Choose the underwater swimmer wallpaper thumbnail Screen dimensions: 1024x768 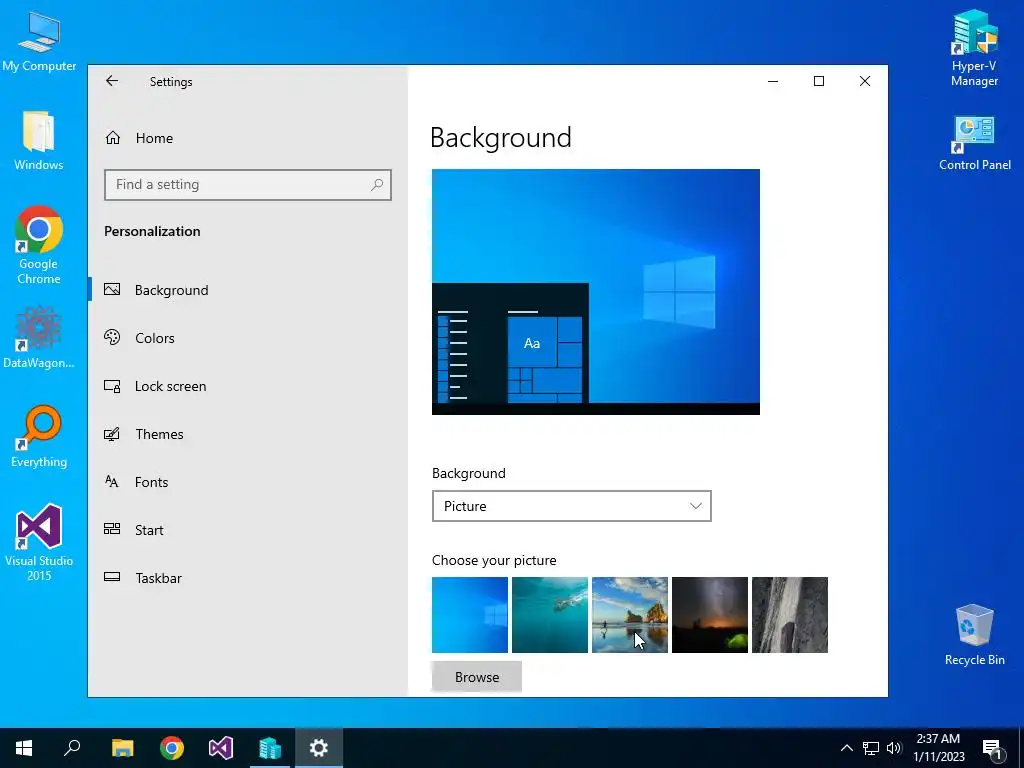(x=550, y=615)
